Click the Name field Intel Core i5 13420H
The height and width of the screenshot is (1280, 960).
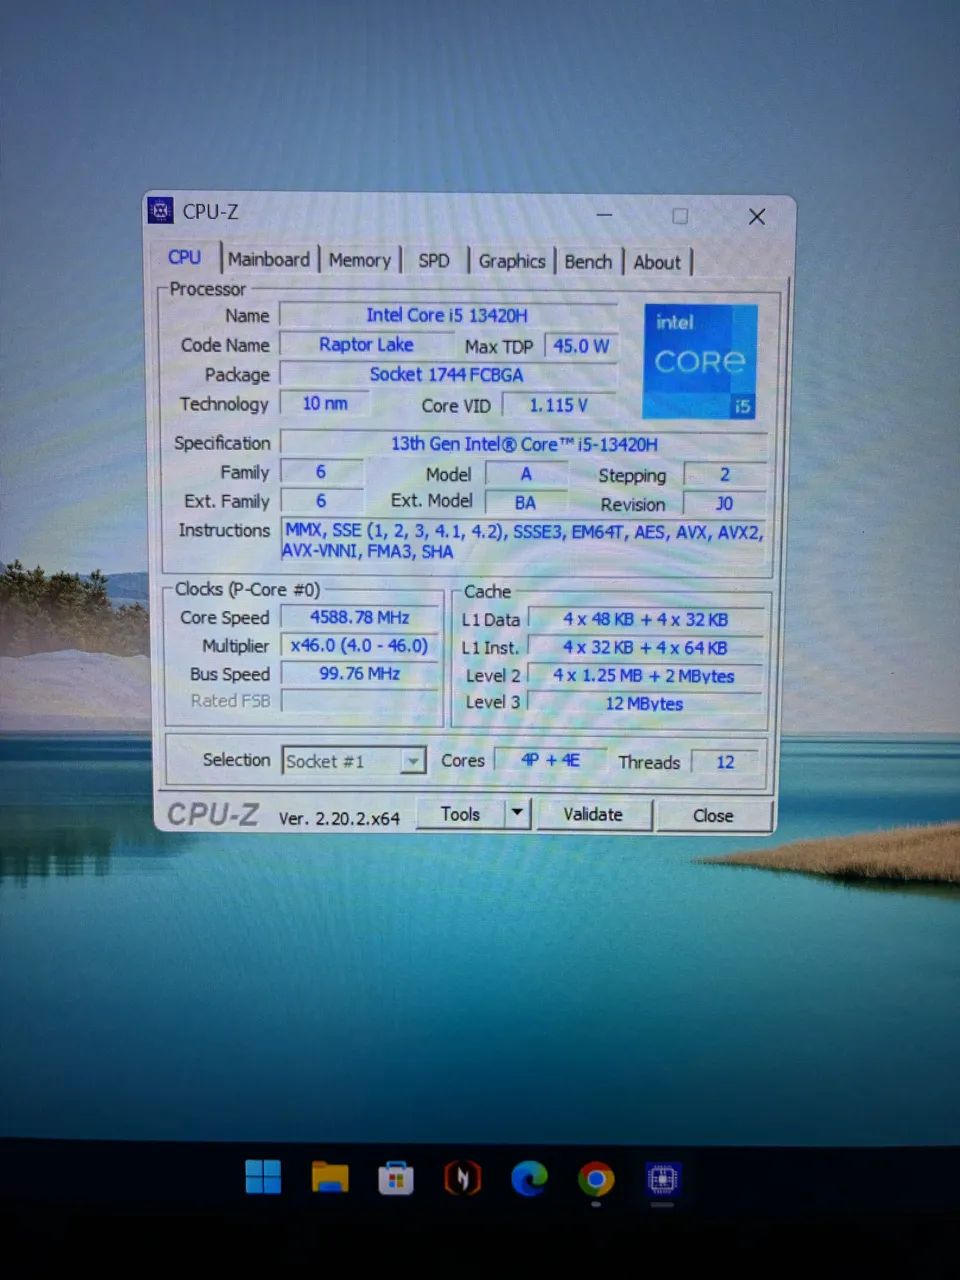click(447, 315)
